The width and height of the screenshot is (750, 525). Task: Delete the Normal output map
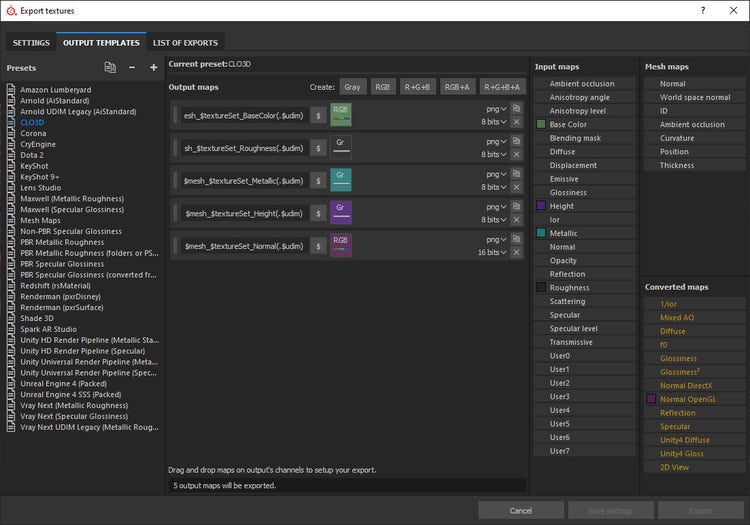pyautogui.click(x=516, y=252)
